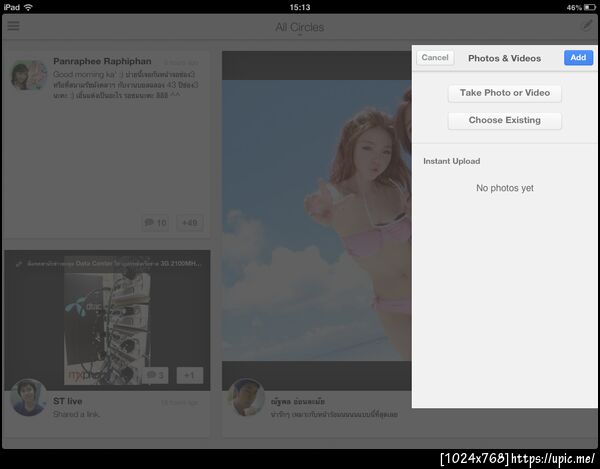The height and width of the screenshot is (469, 600).
Task: Tap the Wi-Fi status icon
Action: click(x=29, y=7)
